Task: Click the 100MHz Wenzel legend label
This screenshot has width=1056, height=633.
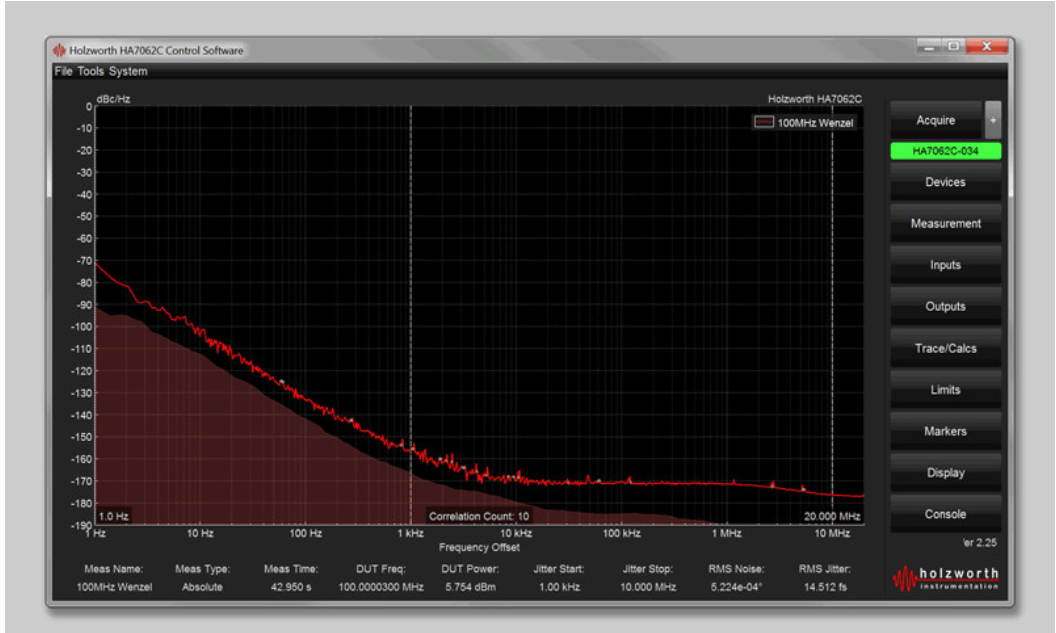Action: (816, 123)
